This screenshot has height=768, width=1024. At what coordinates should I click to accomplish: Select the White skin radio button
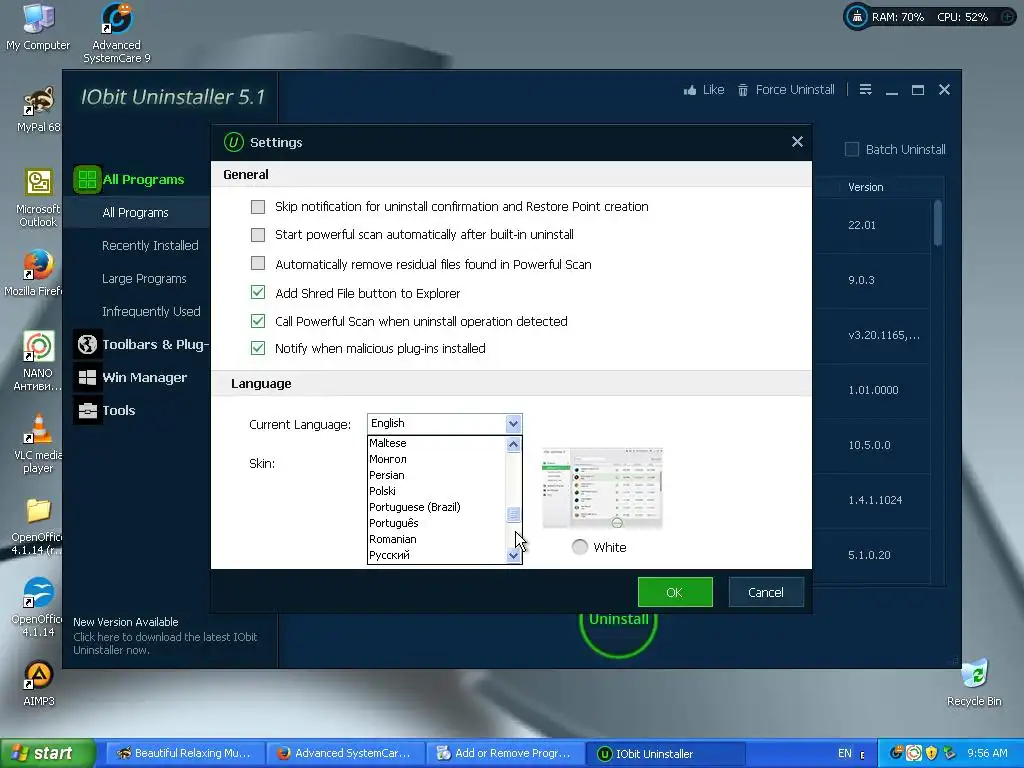click(579, 547)
